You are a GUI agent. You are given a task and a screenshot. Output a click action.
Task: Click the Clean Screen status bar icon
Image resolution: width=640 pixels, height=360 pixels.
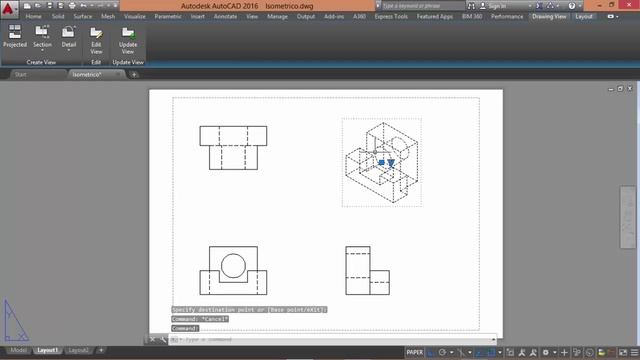(623, 352)
